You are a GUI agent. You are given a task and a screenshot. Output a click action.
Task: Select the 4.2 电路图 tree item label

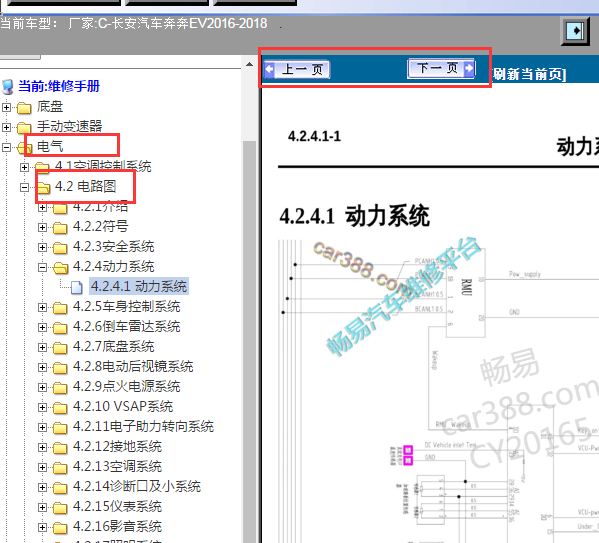[x=86, y=186]
